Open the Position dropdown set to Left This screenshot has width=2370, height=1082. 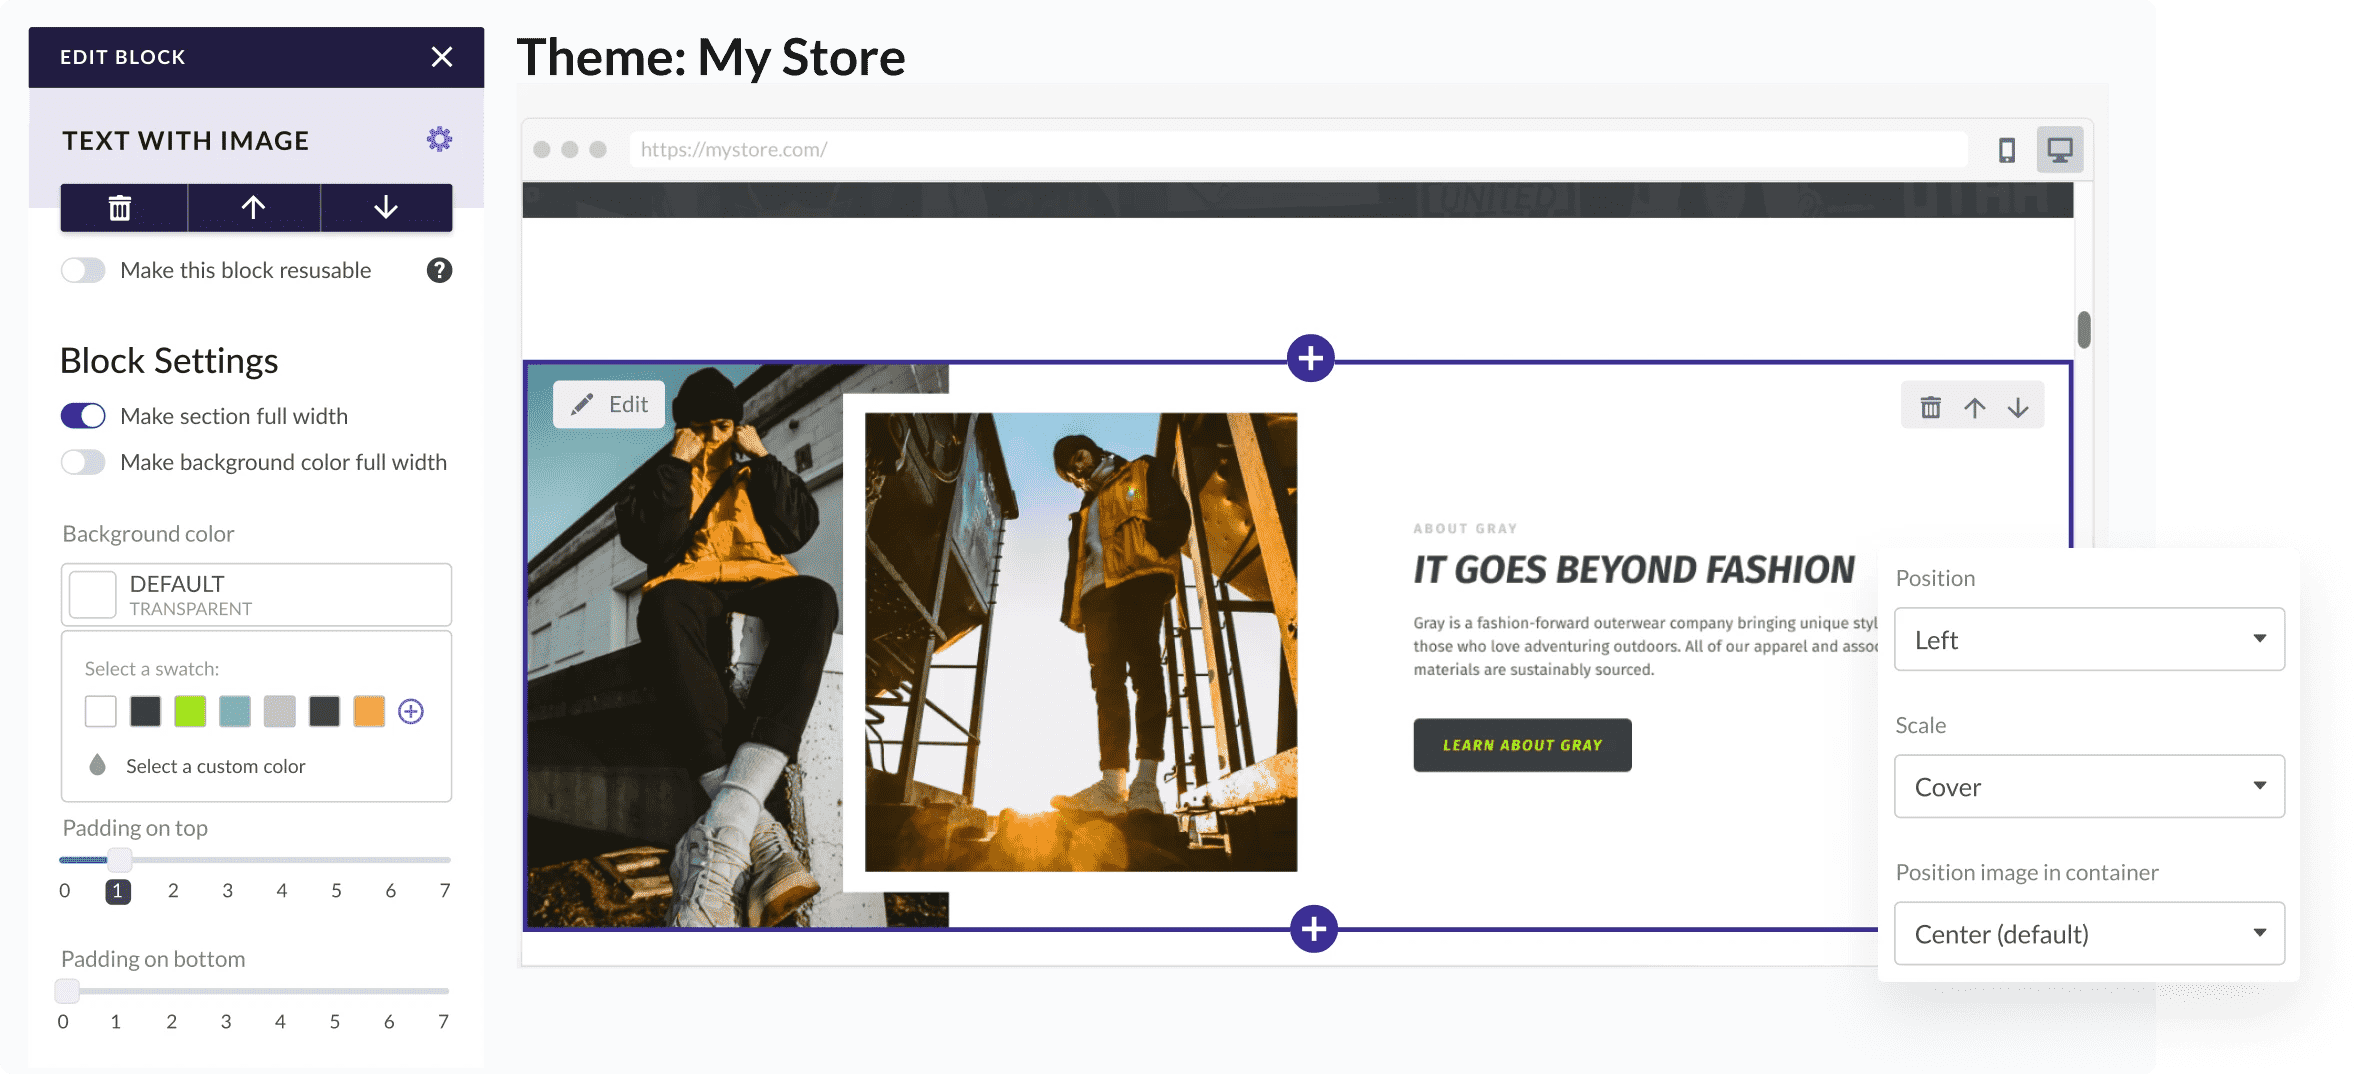[x=2088, y=639]
